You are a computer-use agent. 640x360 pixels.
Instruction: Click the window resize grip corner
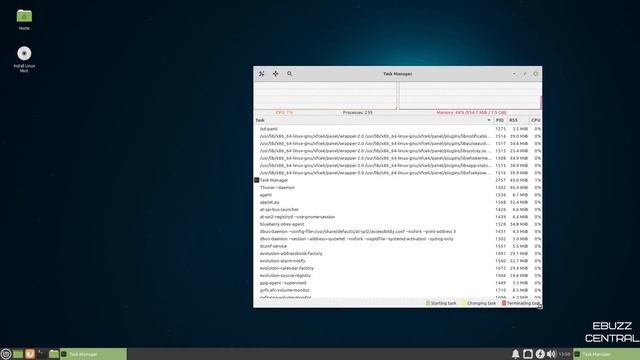[x=540, y=306]
